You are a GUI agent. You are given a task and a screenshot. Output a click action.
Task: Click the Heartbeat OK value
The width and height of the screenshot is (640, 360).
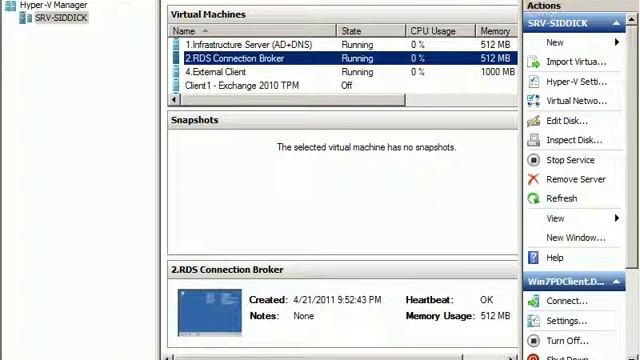[486, 300]
